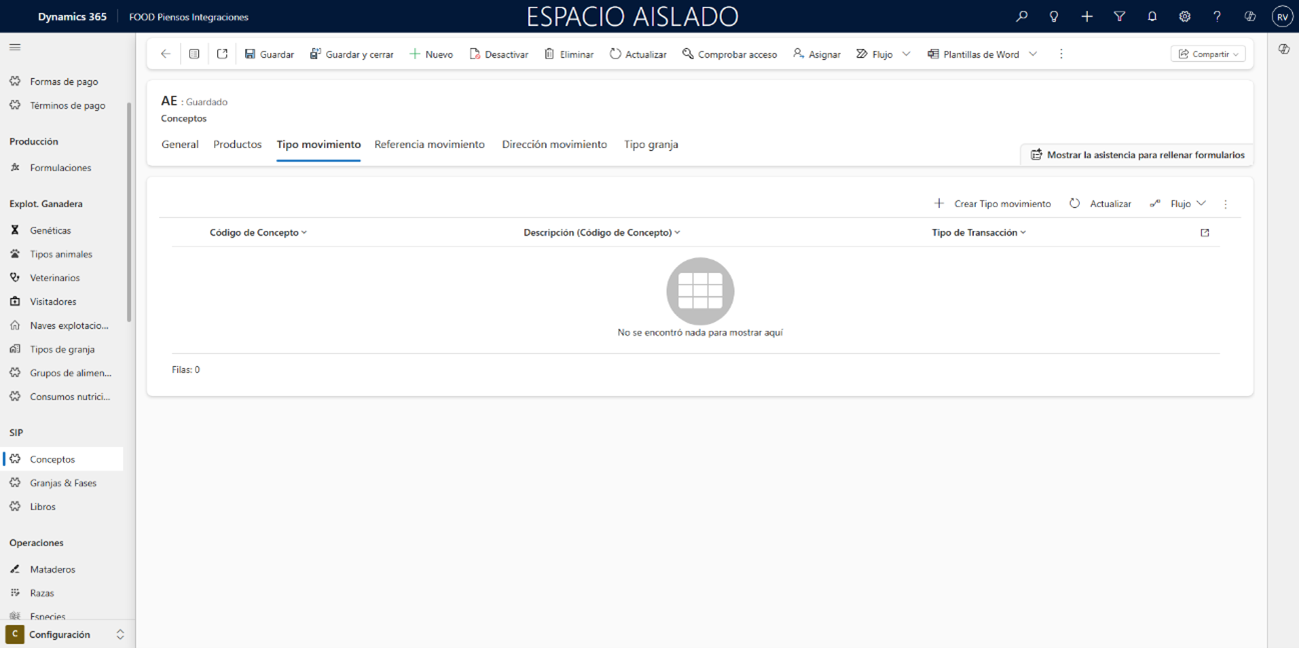Switch to the Referencia movimiento tab
This screenshot has width=1299, height=648.
429,145
